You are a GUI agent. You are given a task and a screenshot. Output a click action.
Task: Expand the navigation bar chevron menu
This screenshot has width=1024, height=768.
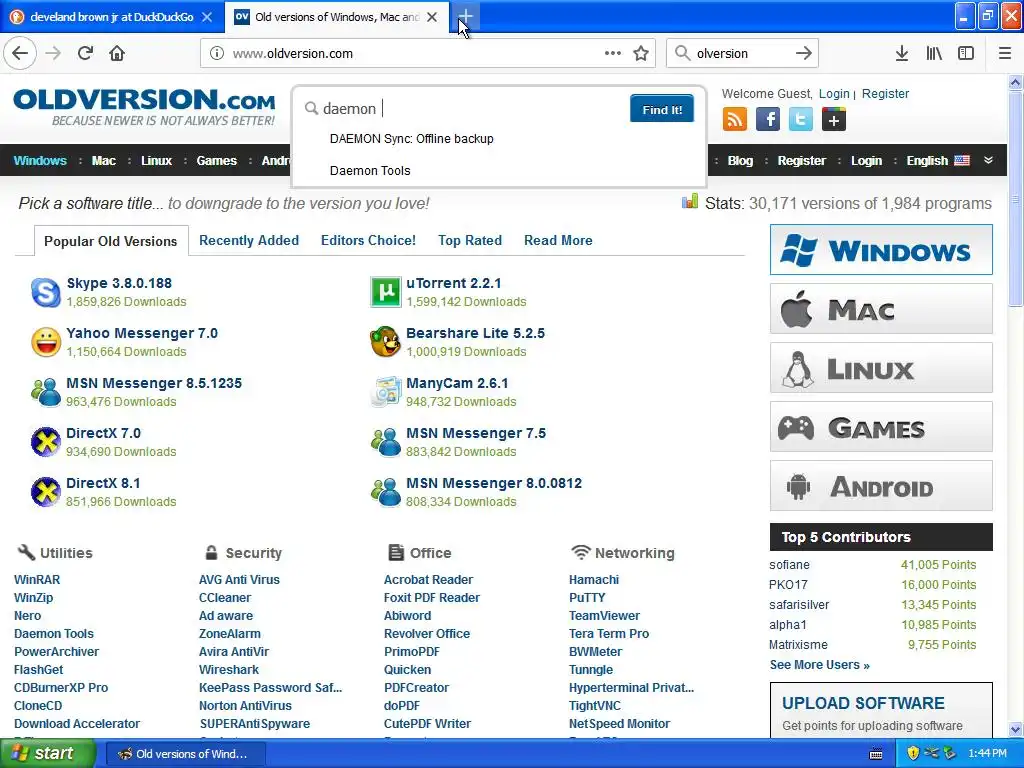click(989, 160)
